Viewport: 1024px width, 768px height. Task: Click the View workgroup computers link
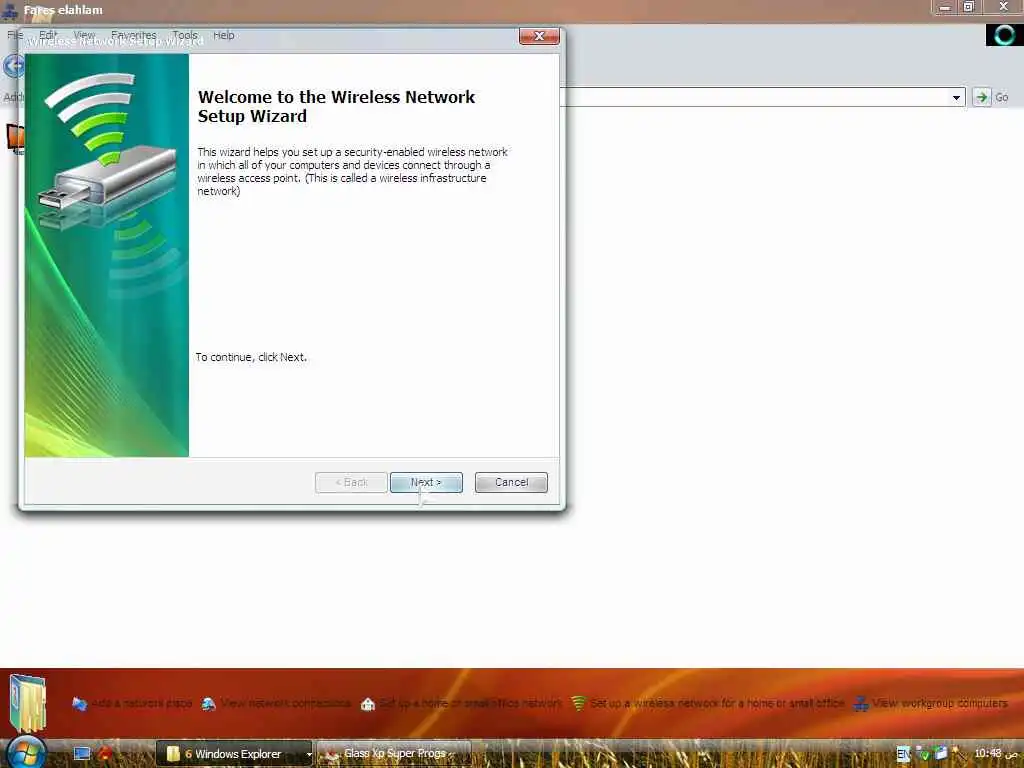[940, 703]
